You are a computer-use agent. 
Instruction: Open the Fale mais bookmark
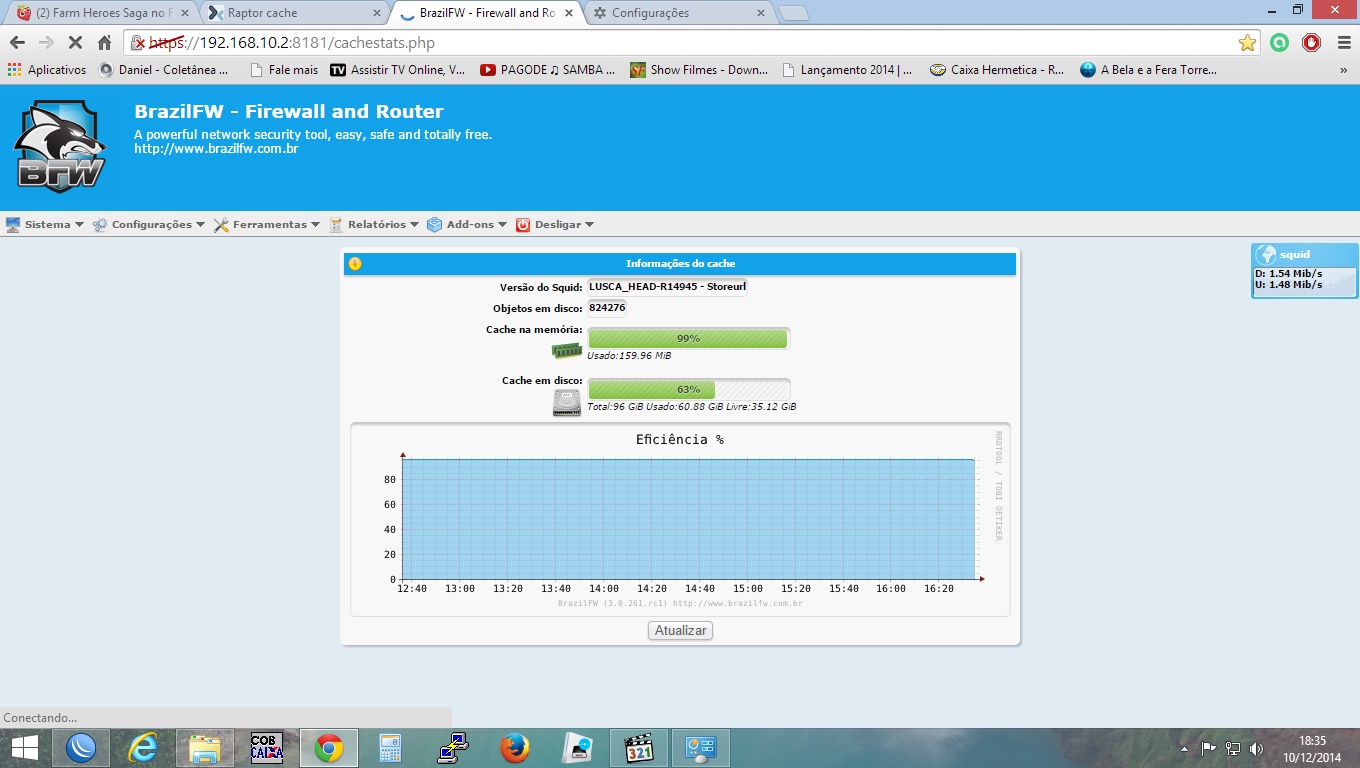284,70
